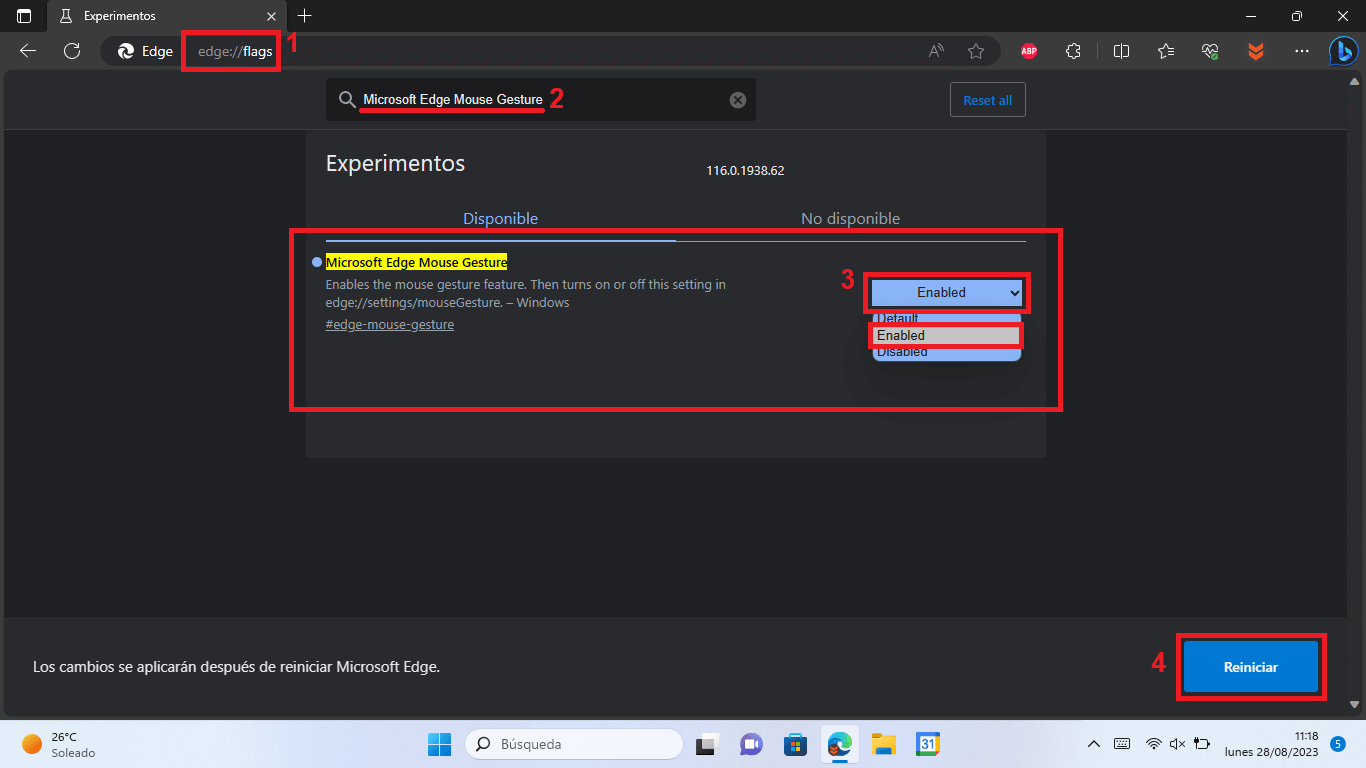Clear the flags search box text

point(738,100)
